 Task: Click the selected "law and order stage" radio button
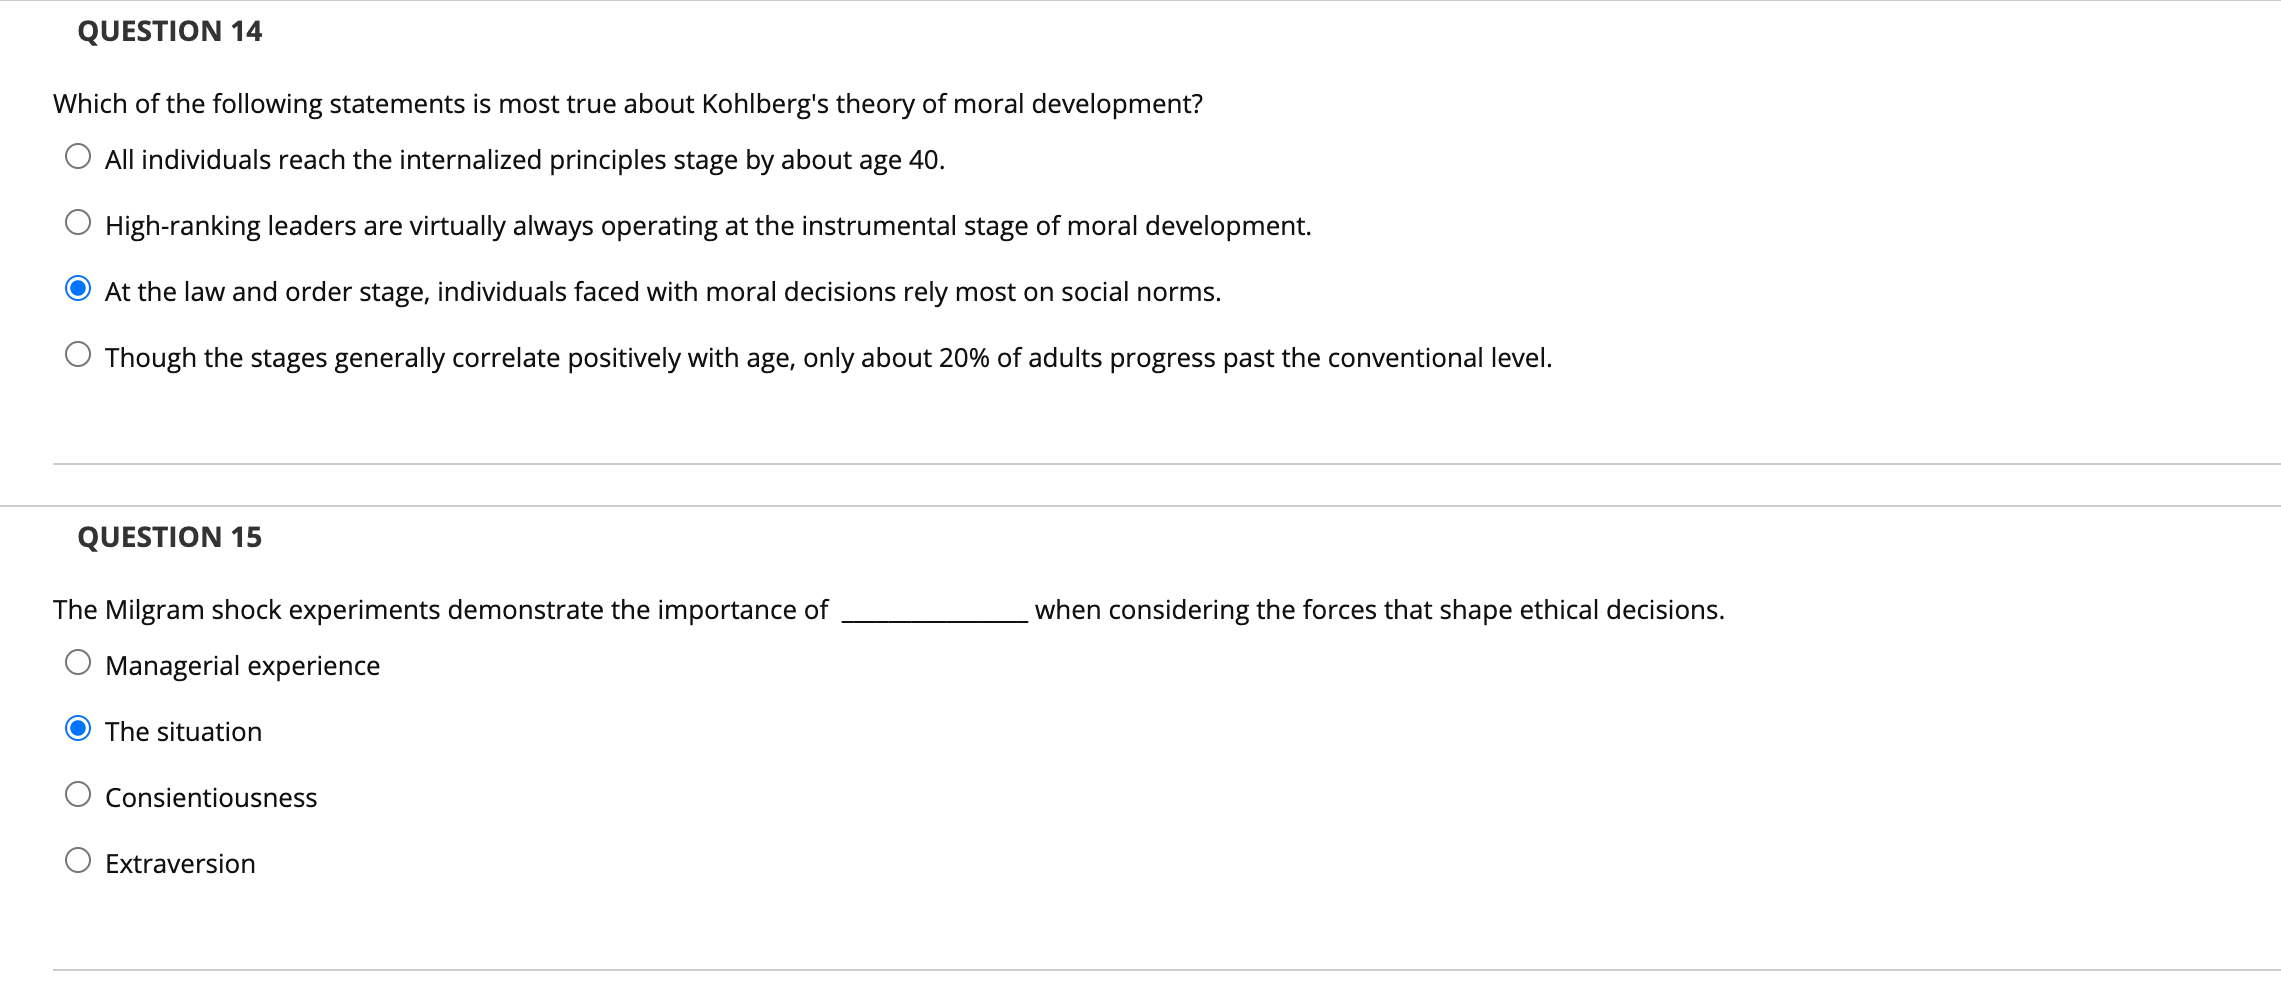pos(78,287)
